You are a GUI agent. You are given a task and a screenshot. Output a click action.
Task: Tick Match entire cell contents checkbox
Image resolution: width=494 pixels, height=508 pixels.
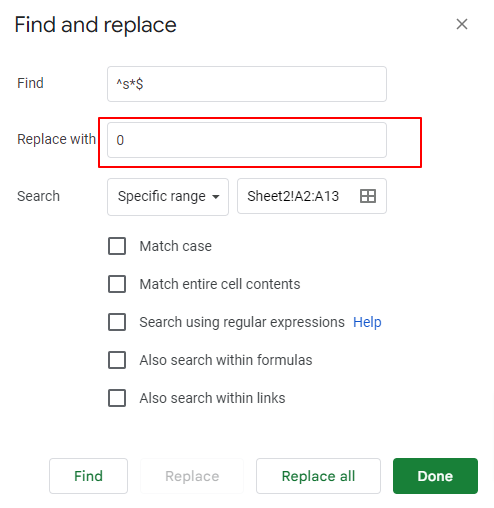pyautogui.click(x=117, y=284)
